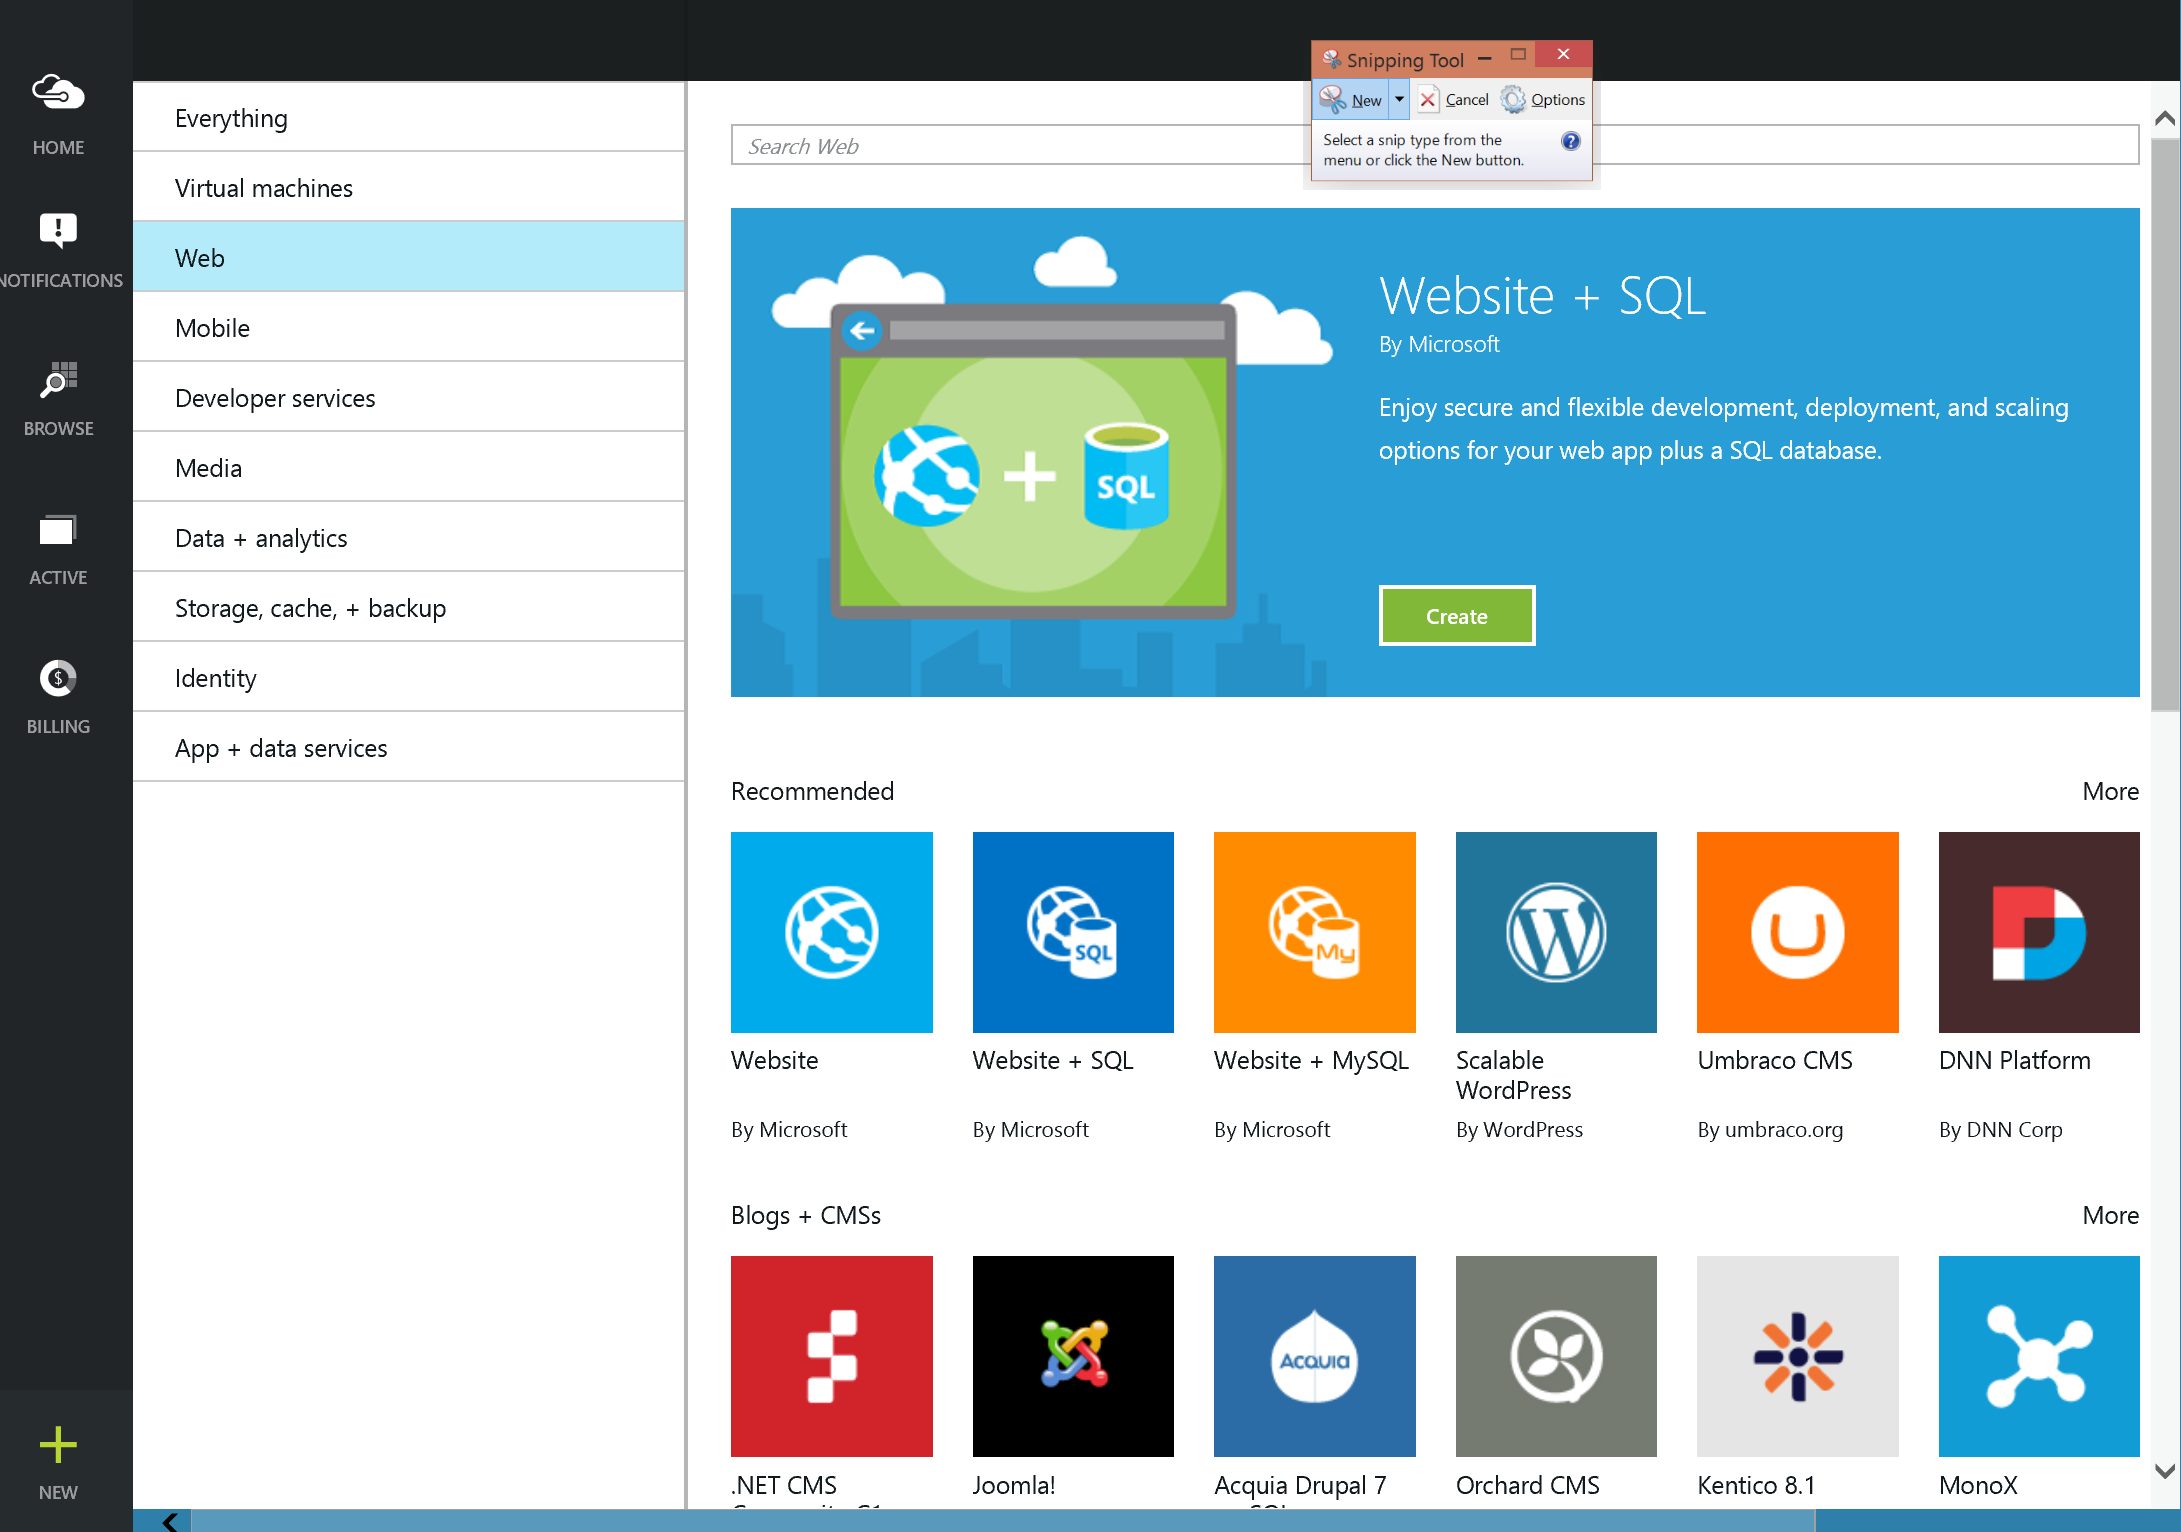This screenshot has width=2181, height=1532.
Task: Select the Kentico 8.1 tile icon
Action: (1797, 1356)
